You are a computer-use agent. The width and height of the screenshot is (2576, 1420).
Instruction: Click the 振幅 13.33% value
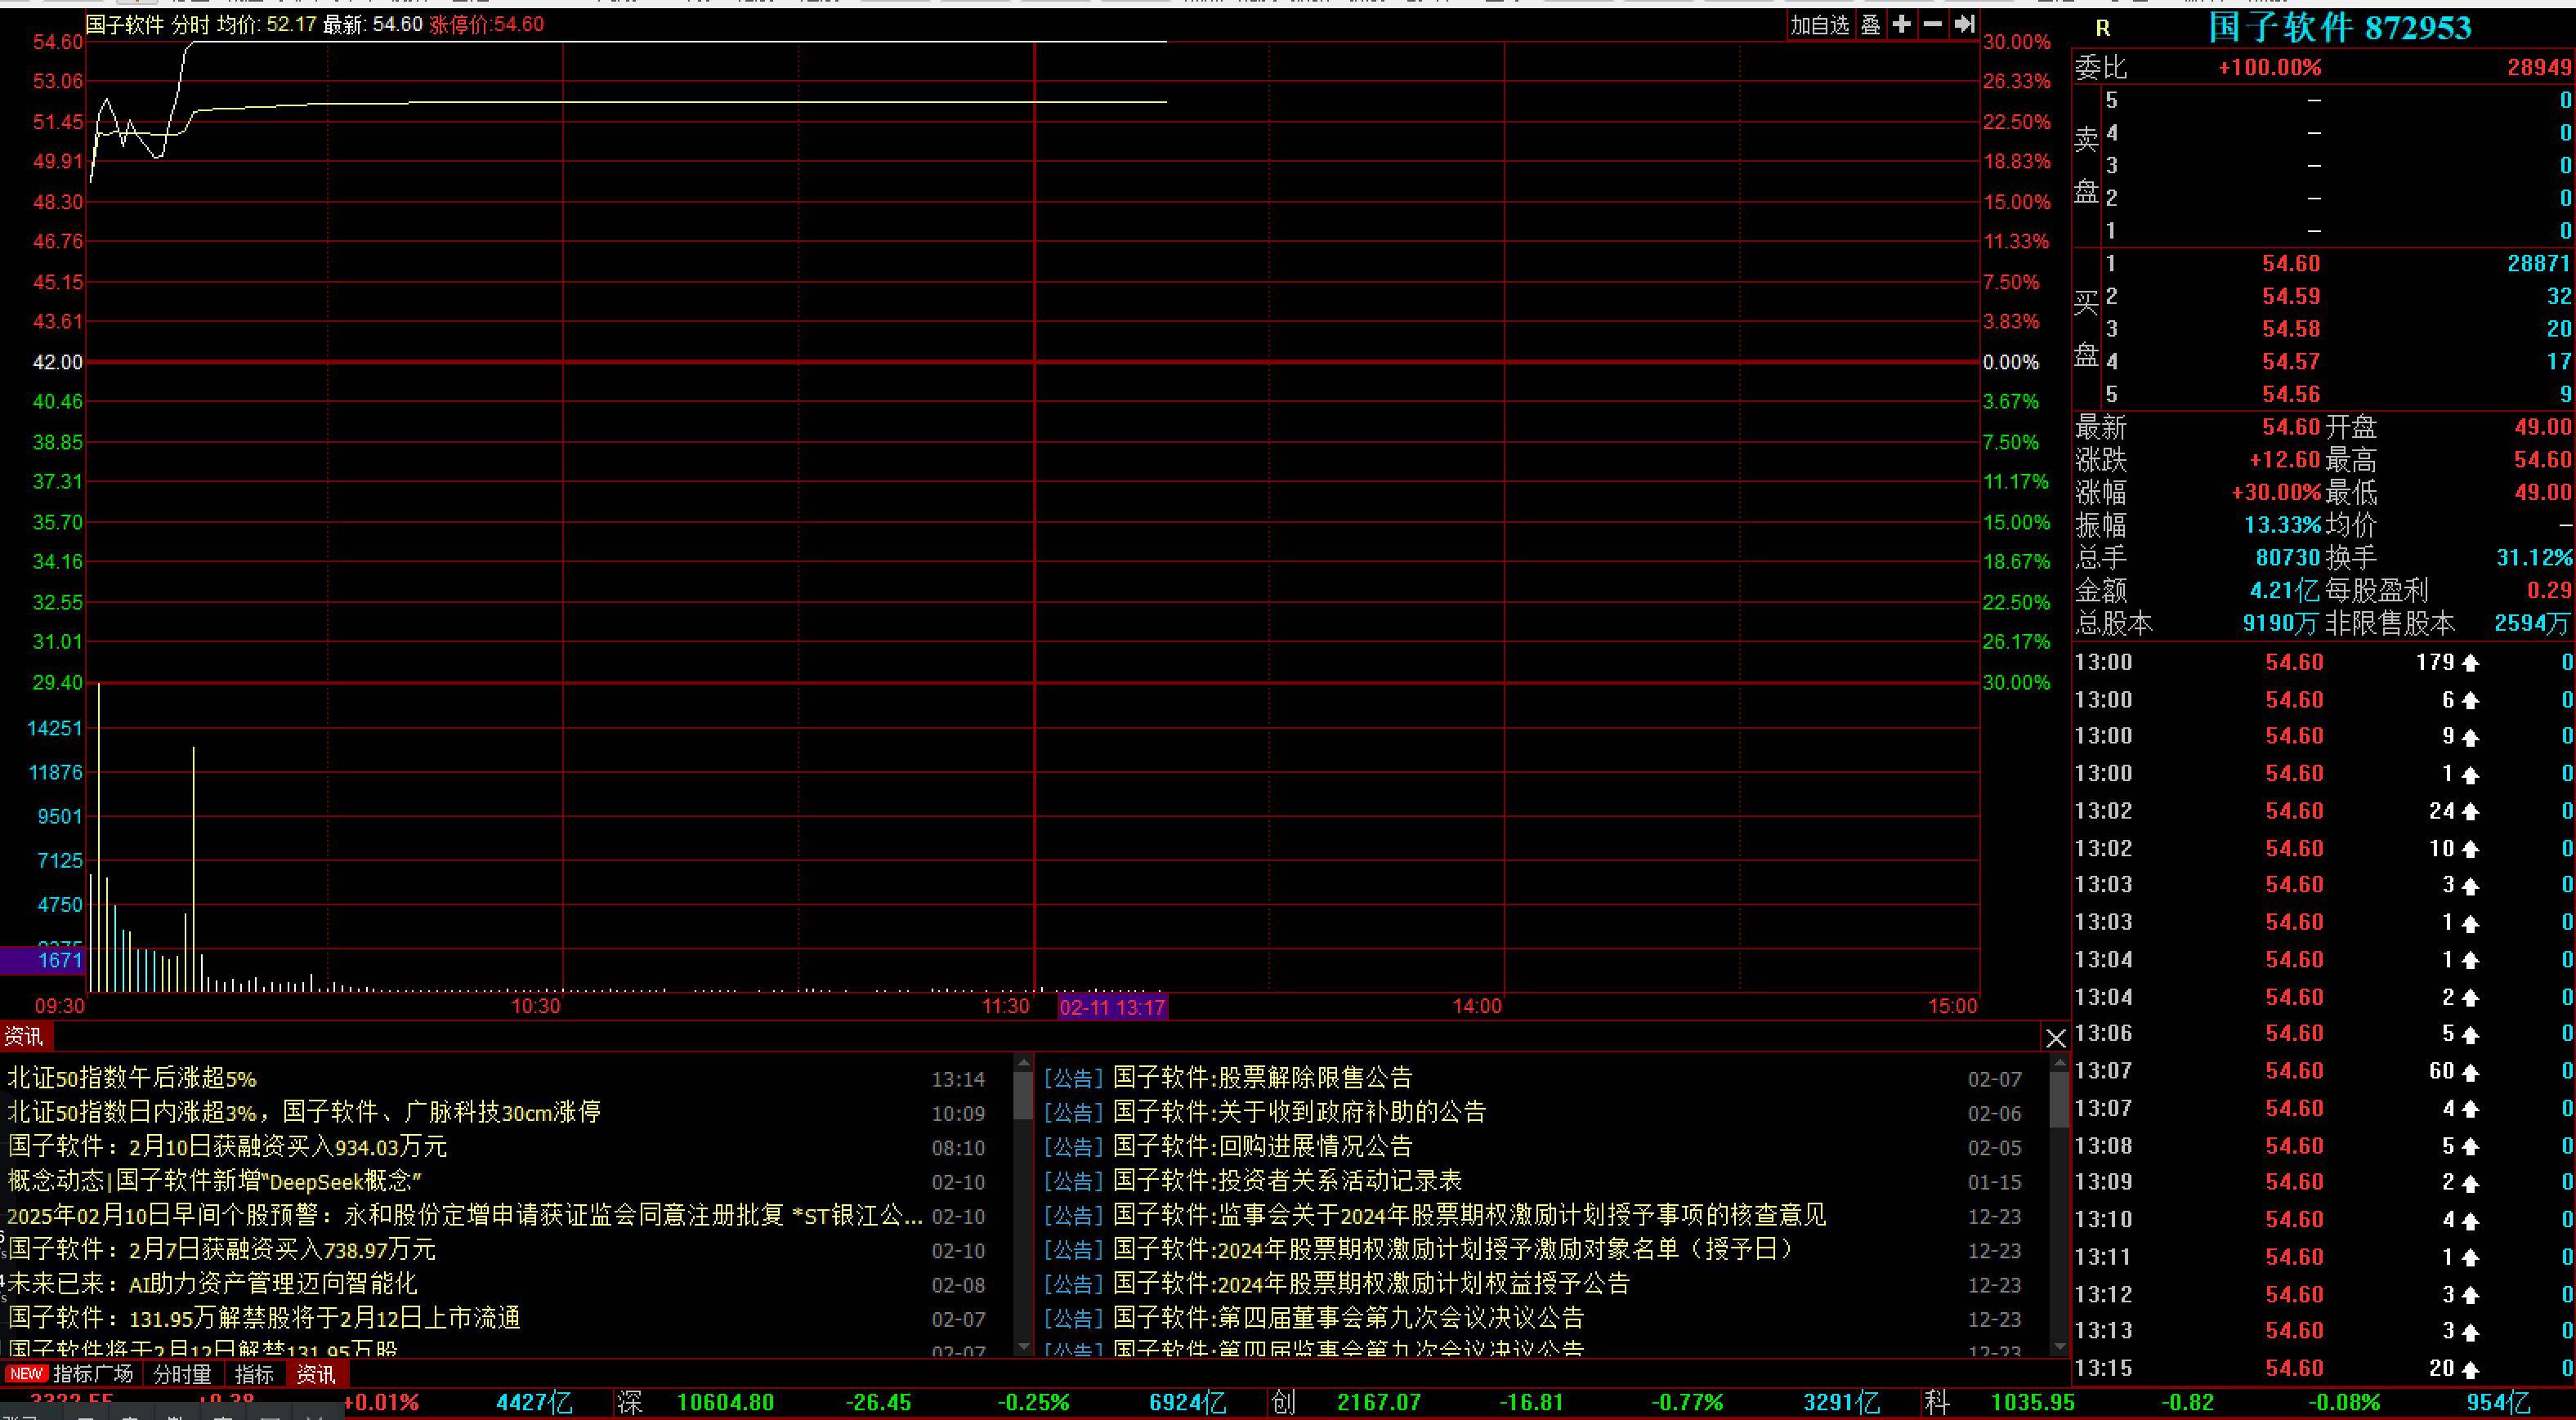tap(2282, 525)
